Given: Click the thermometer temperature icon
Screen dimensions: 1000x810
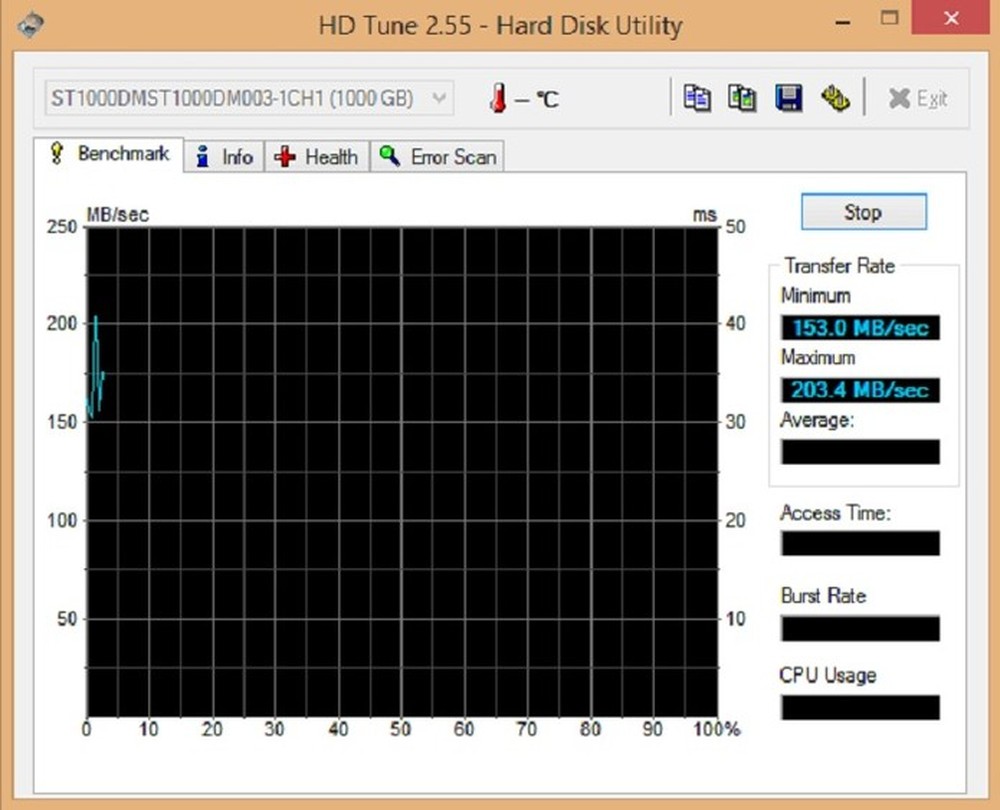Looking at the screenshot, I should (497, 97).
